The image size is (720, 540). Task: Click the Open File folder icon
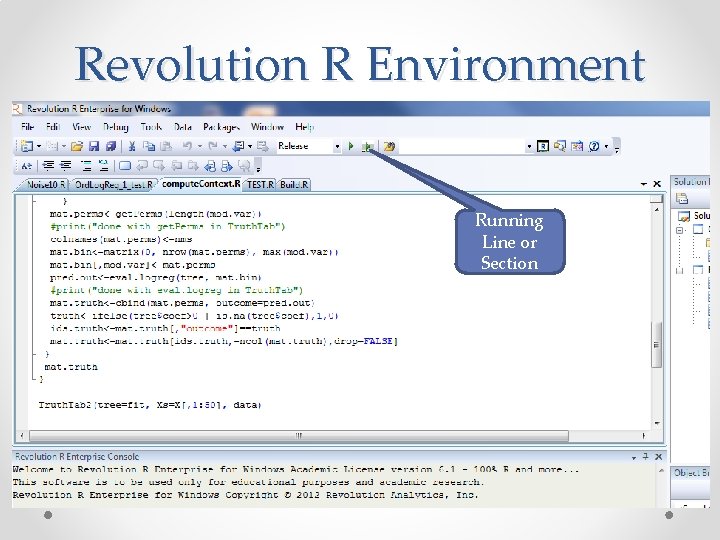[77, 146]
